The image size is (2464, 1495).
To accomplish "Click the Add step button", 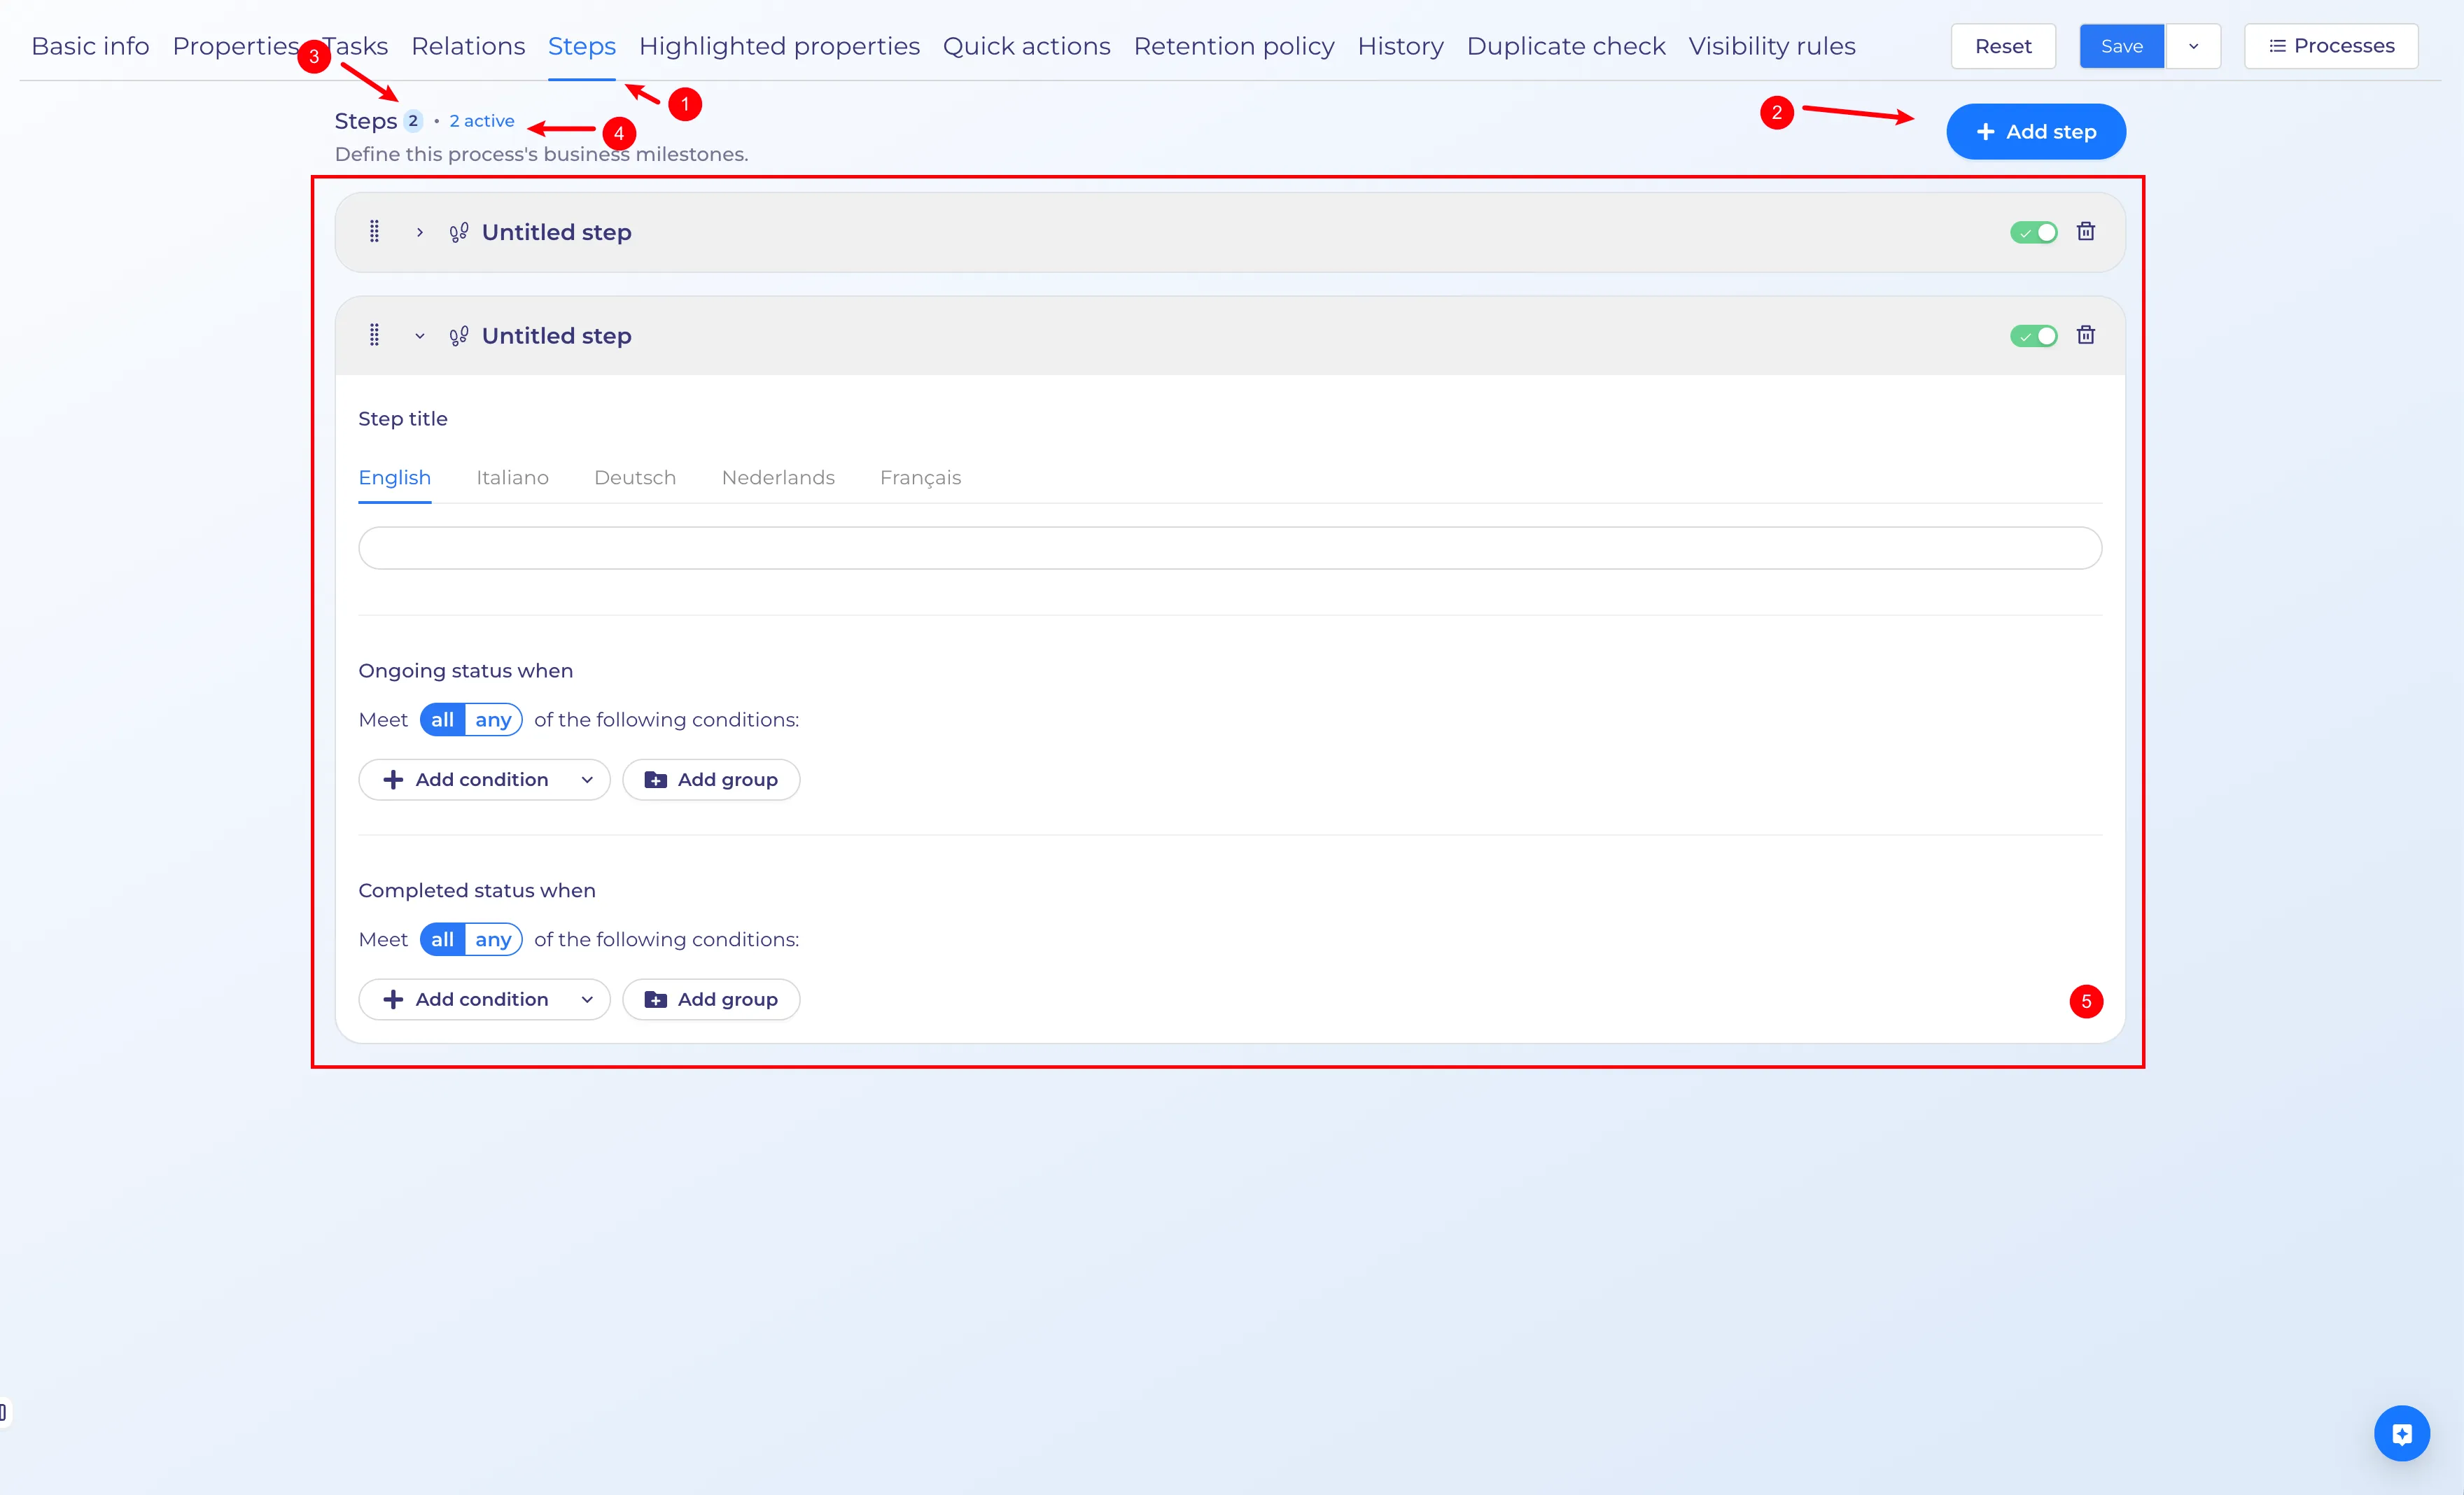I will click(x=2036, y=132).
